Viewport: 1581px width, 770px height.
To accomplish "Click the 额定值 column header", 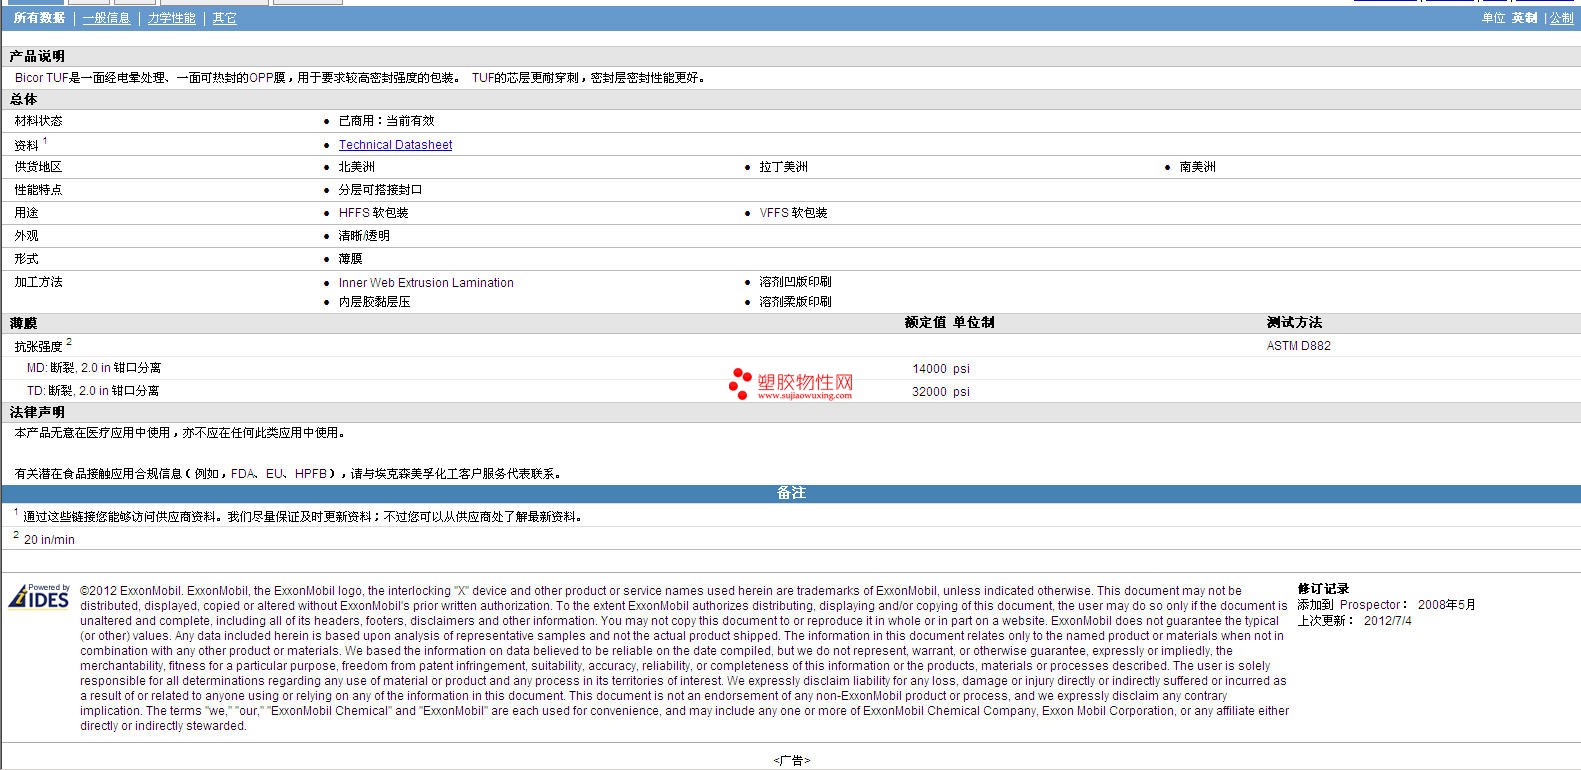I will 925,323.
